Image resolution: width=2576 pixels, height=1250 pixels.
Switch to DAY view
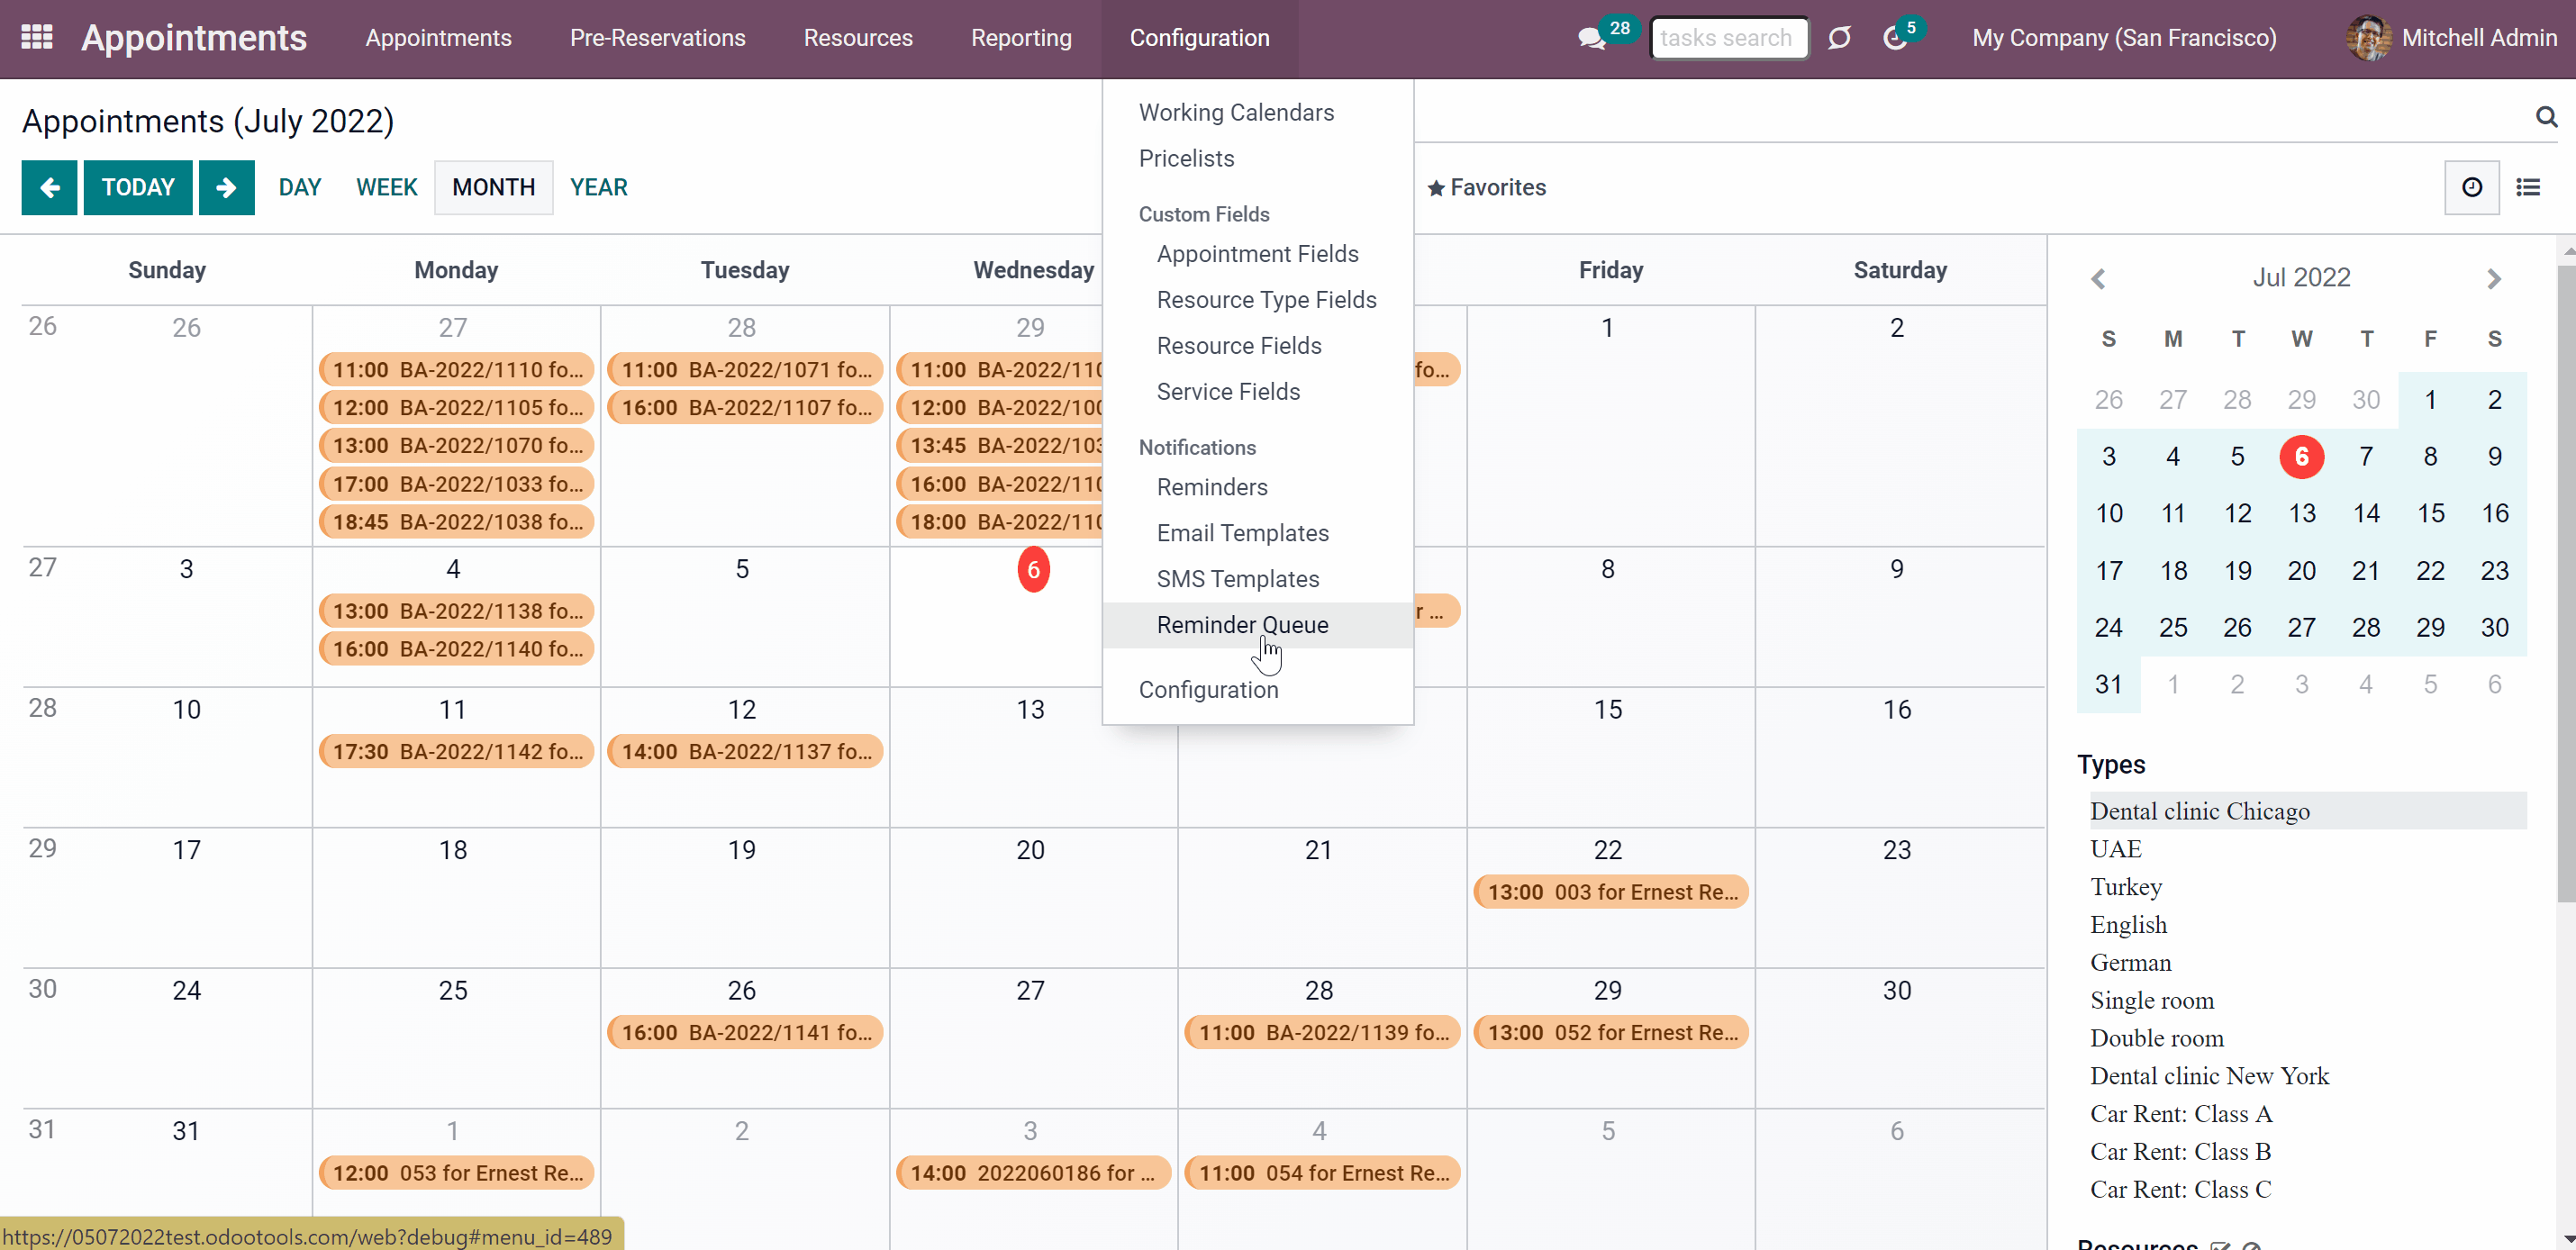tap(300, 187)
